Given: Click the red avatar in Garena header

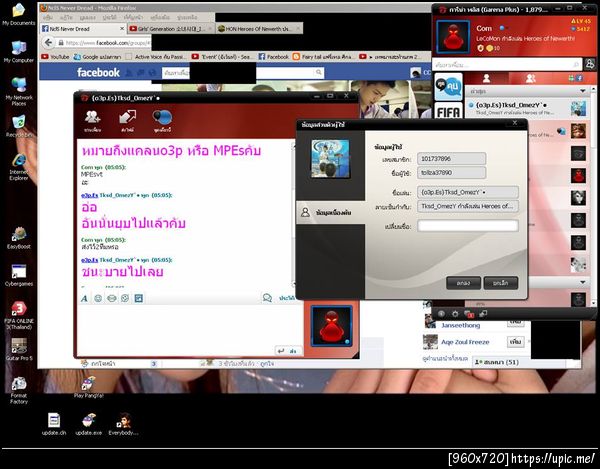Looking at the screenshot, I should click(x=453, y=37).
